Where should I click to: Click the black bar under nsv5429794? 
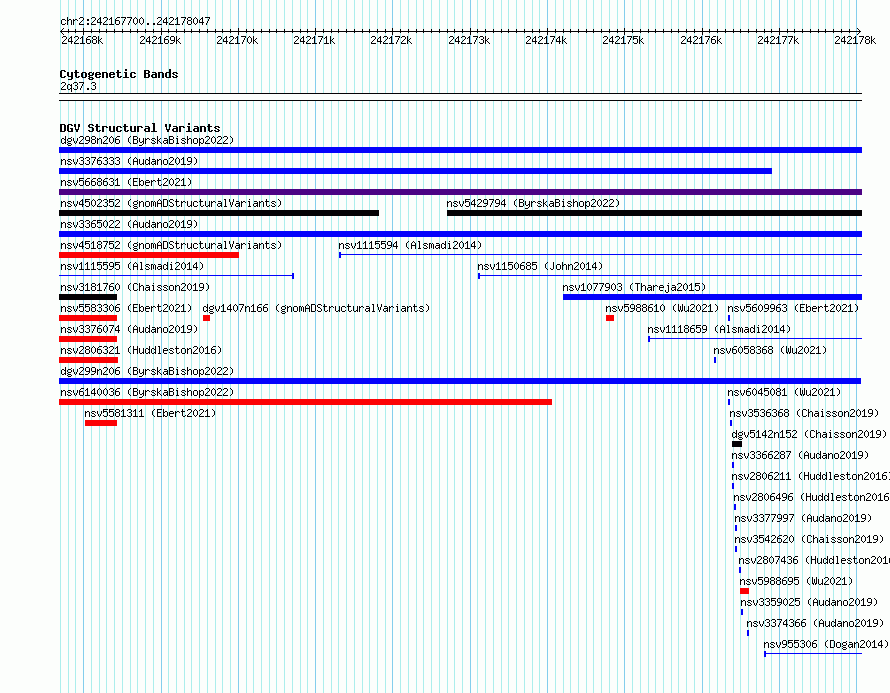click(654, 213)
